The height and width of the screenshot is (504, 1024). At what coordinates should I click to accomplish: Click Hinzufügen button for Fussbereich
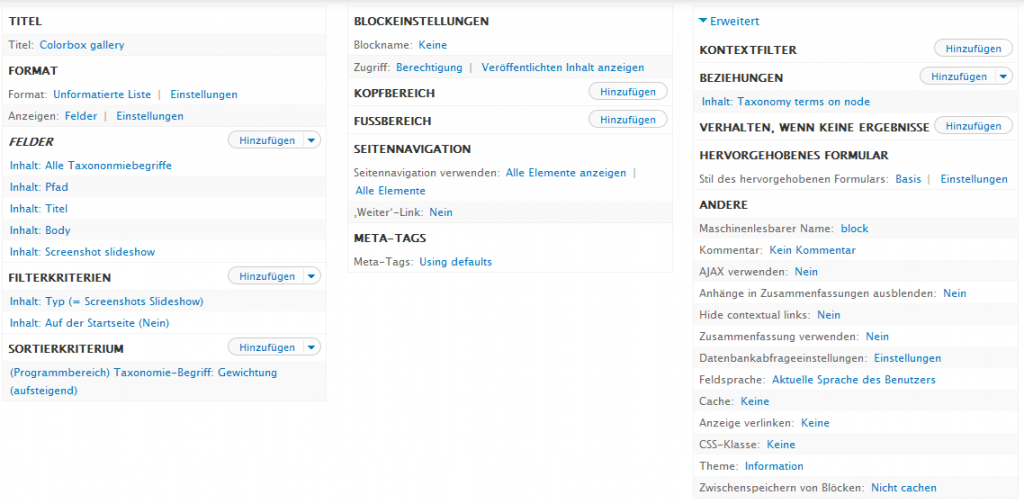628,120
